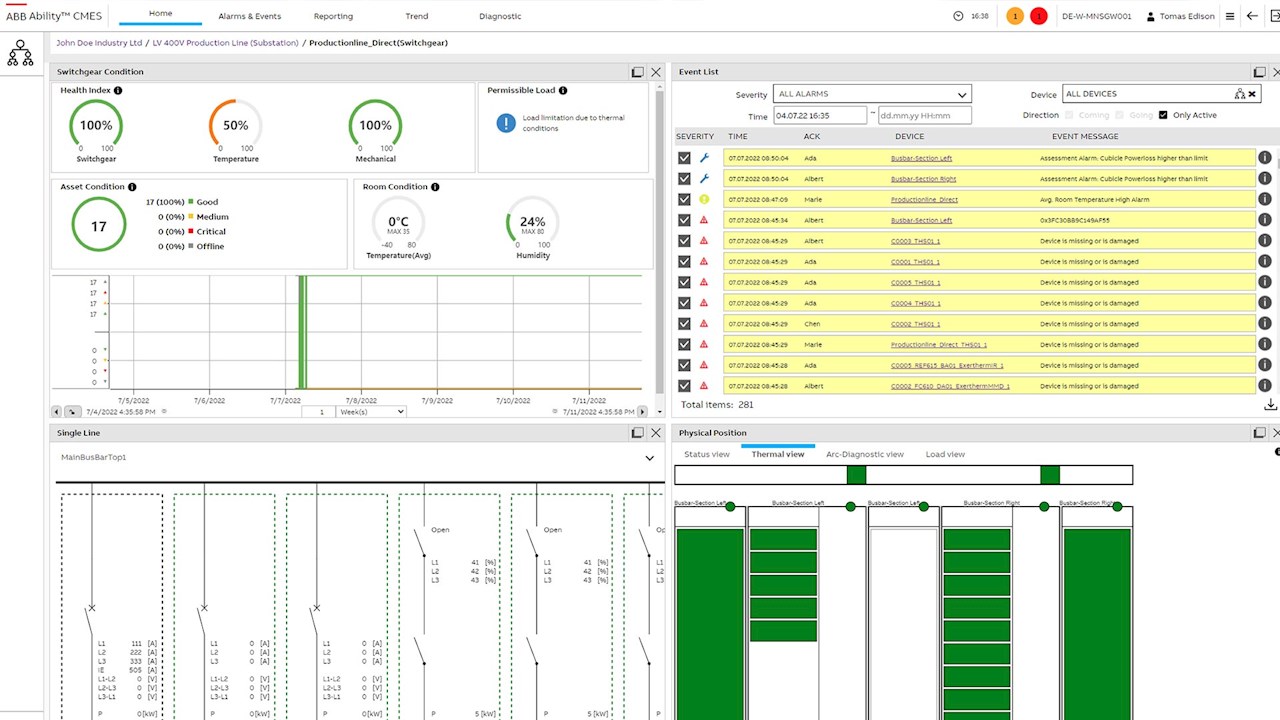1280x720 pixels.
Task: Click the trend reset button beside left arrow
Action: (72, 411)
